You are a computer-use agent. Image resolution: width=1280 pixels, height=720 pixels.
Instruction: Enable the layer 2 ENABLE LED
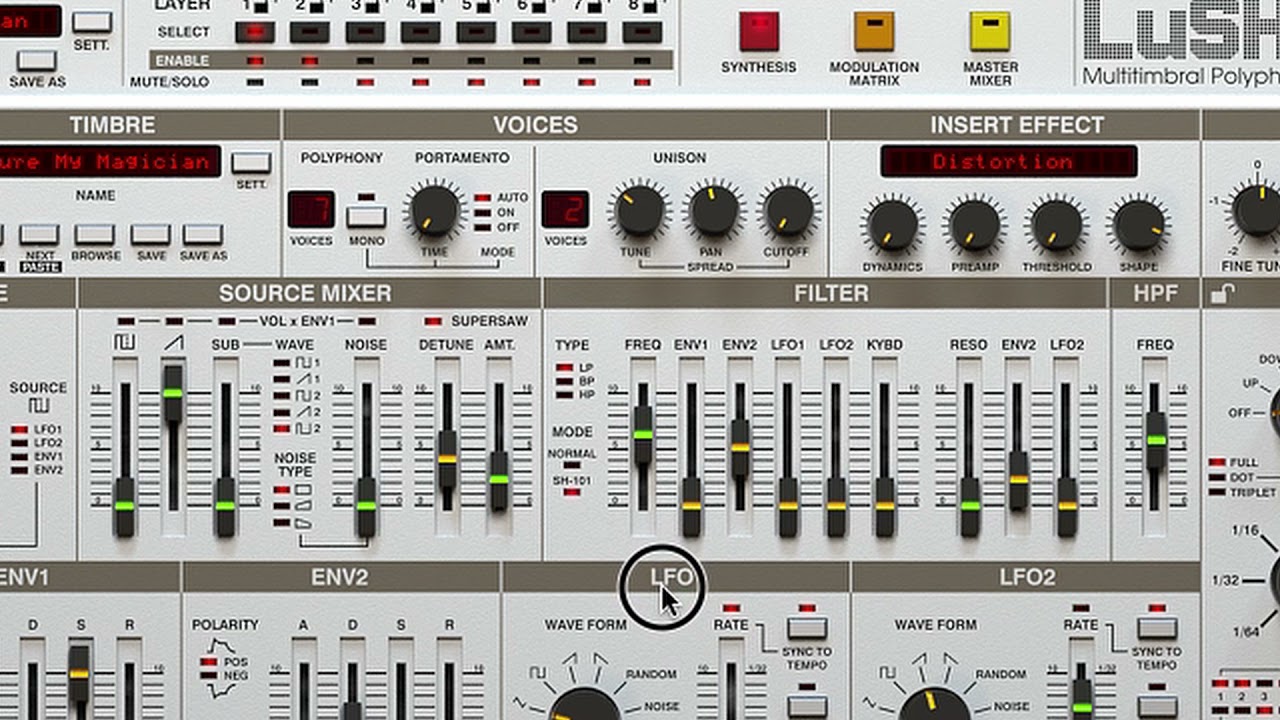click(x=310, y=61)
